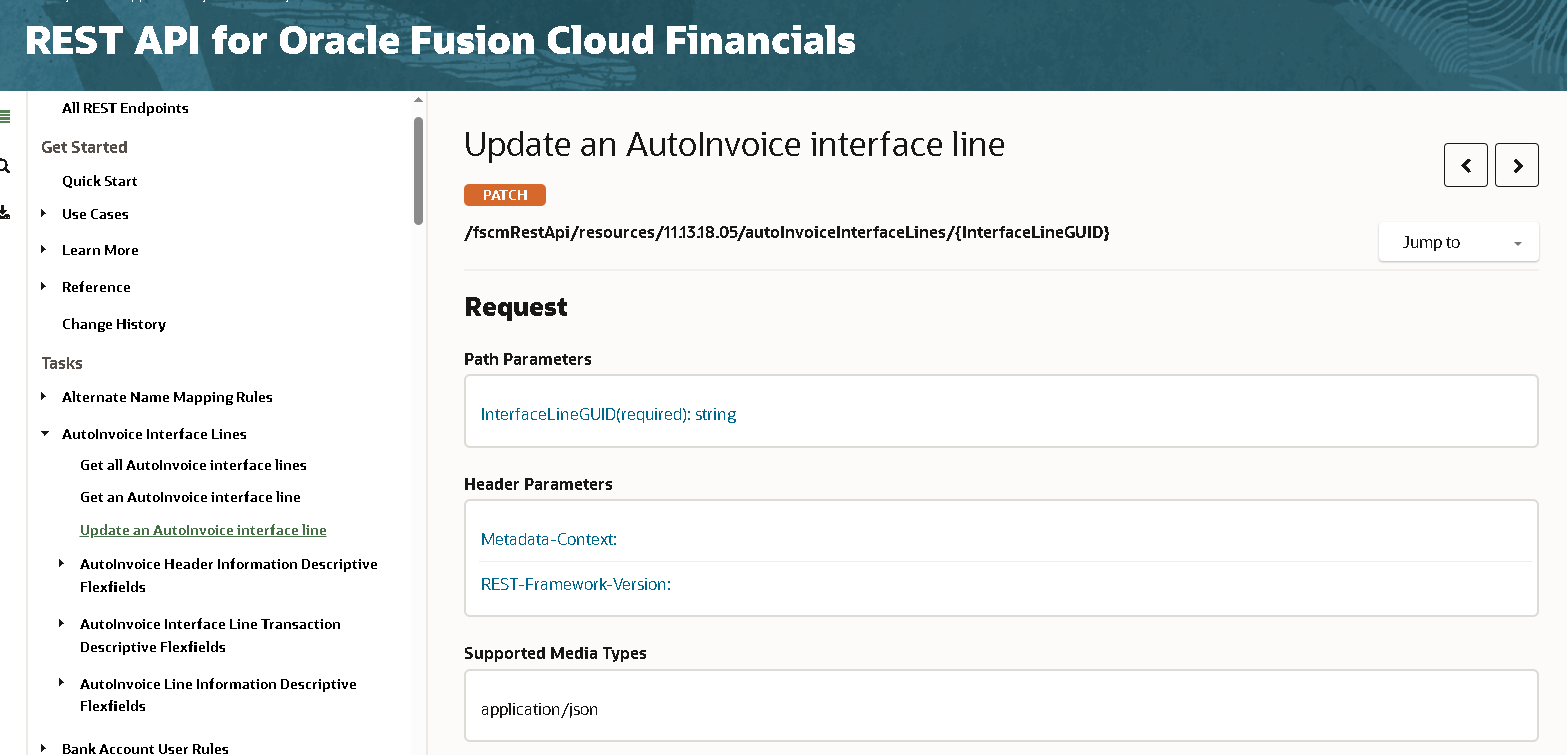Select Get all AutoInvoice interface lines
This screenshot has width=1567, height=755.
193,465
